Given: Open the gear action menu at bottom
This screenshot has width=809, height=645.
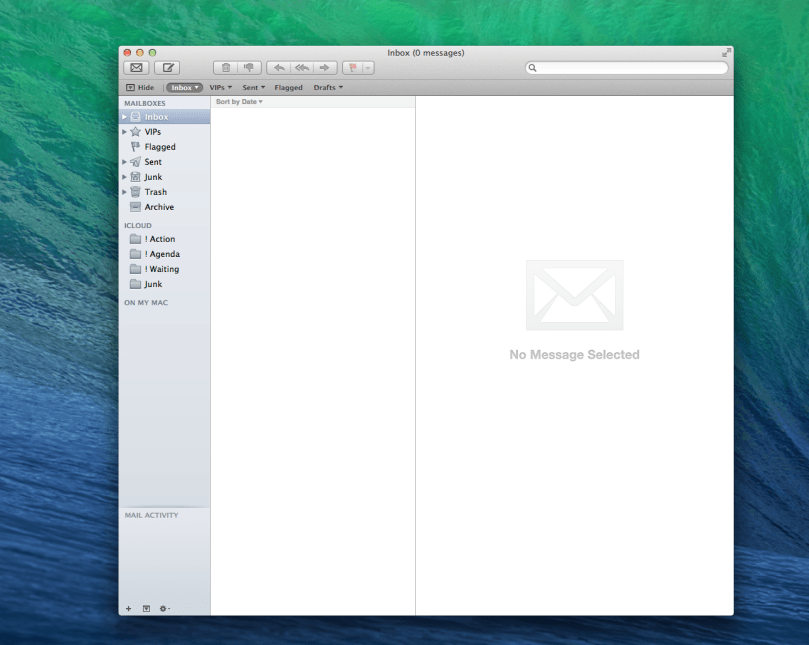Looking at the screenshot, I should [163, 608].
